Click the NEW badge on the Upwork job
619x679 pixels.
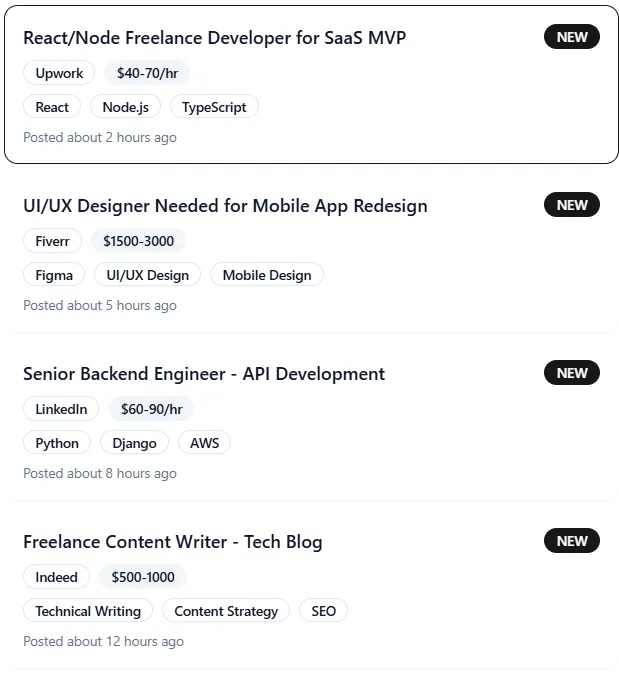[x=572, y=37]
